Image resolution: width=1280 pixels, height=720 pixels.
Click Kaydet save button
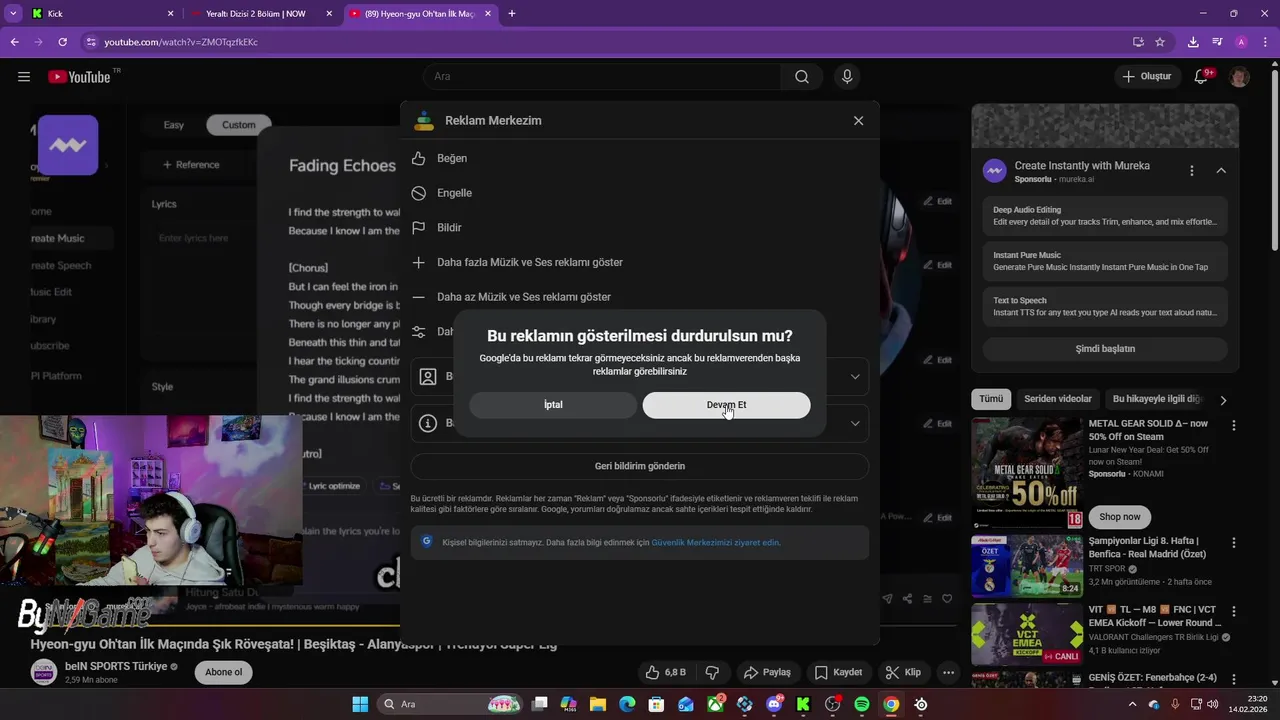(x=838, y=672)
